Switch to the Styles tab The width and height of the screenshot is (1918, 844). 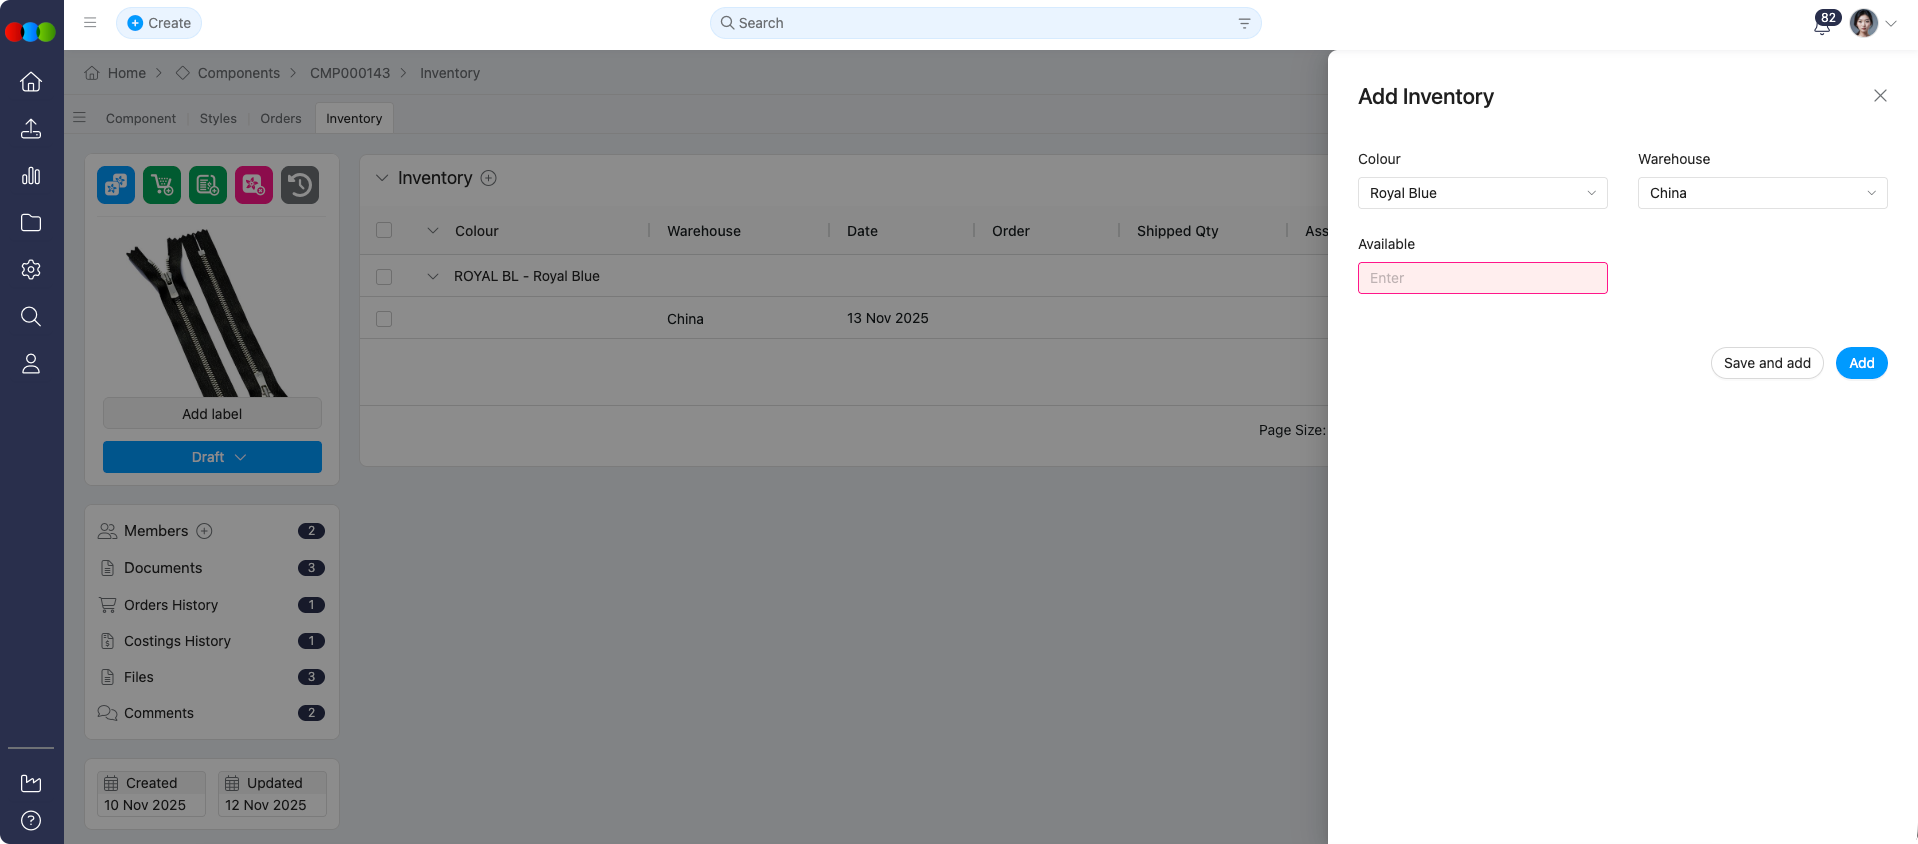pos(218,118)
